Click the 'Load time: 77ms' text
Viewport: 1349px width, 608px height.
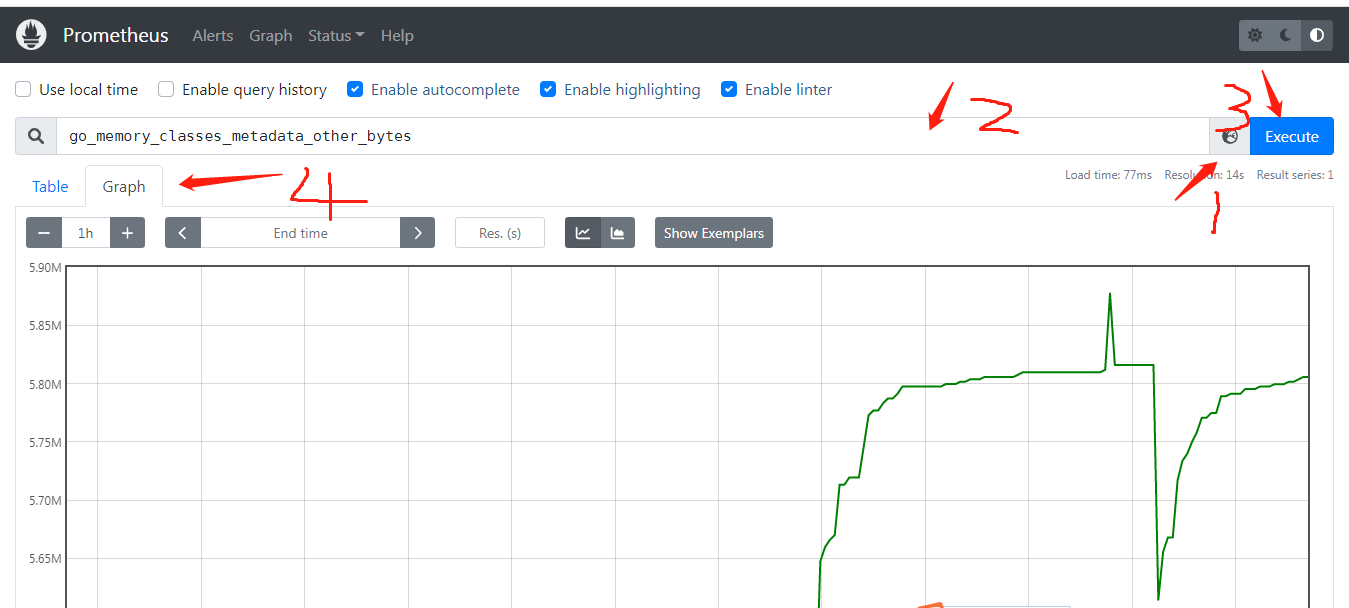[x=1108, y=175]
